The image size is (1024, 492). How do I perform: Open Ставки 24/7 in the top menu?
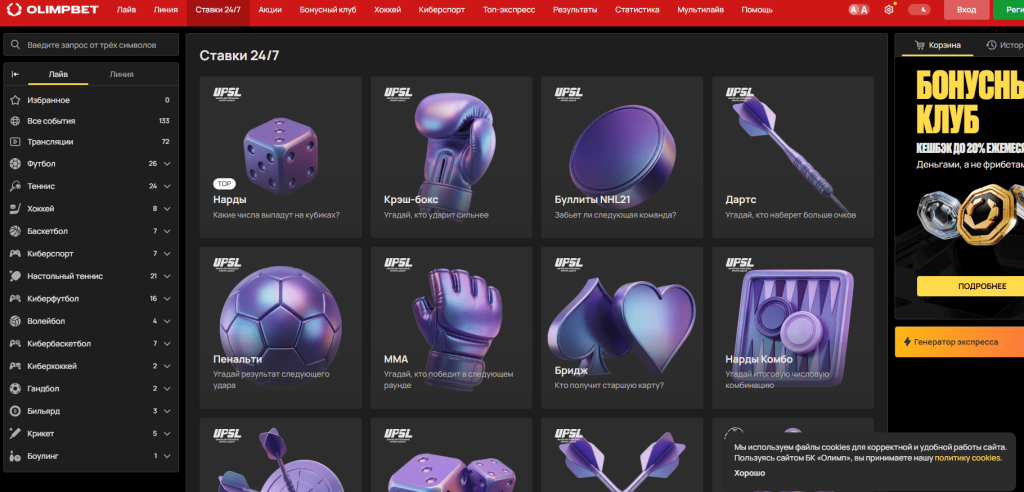click(x=218, y=10)
